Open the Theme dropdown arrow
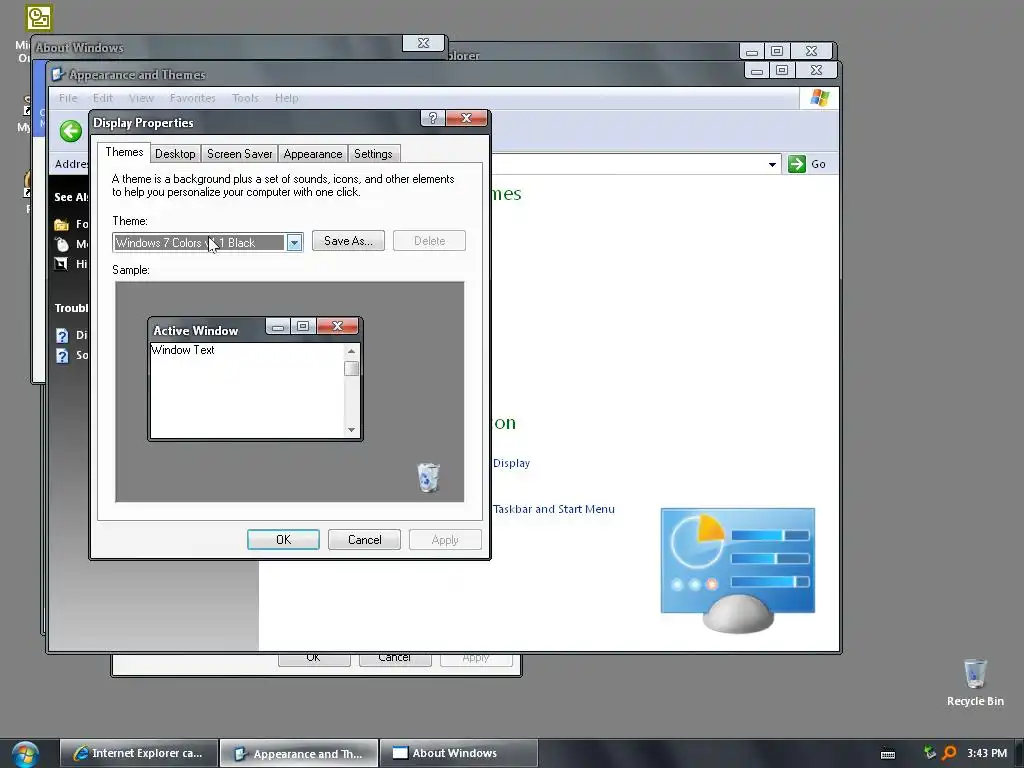 pyautogui.click(x=295, y=243)
